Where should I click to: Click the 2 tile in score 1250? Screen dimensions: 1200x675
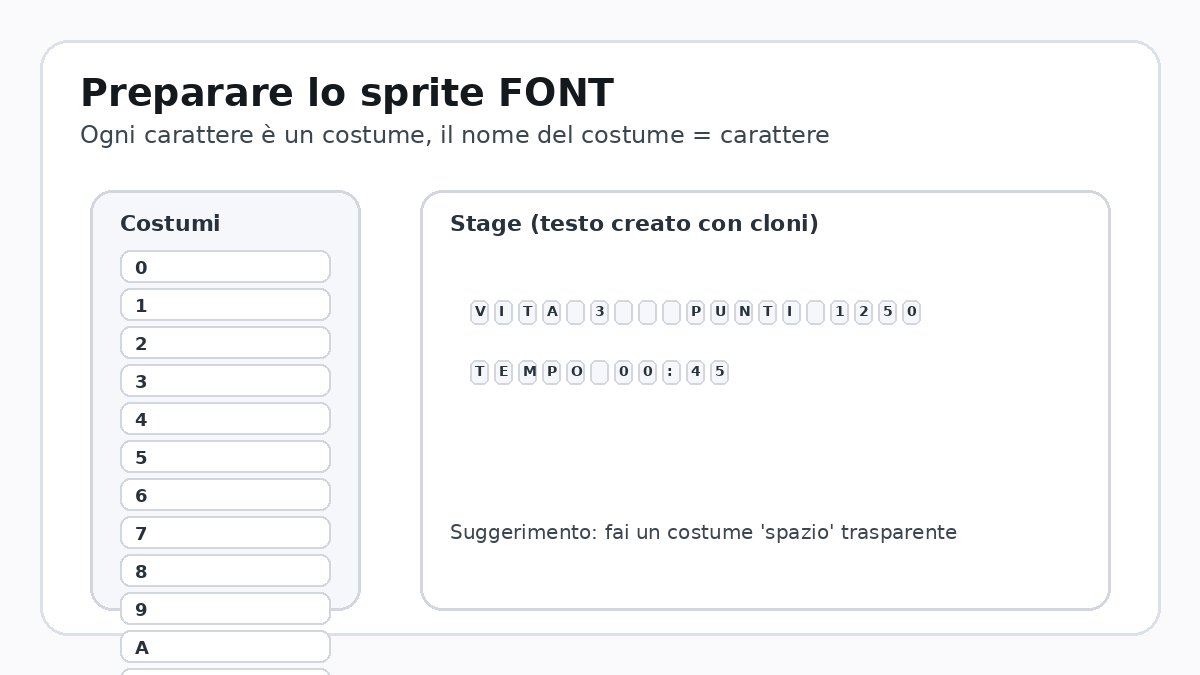coord(864,312)
